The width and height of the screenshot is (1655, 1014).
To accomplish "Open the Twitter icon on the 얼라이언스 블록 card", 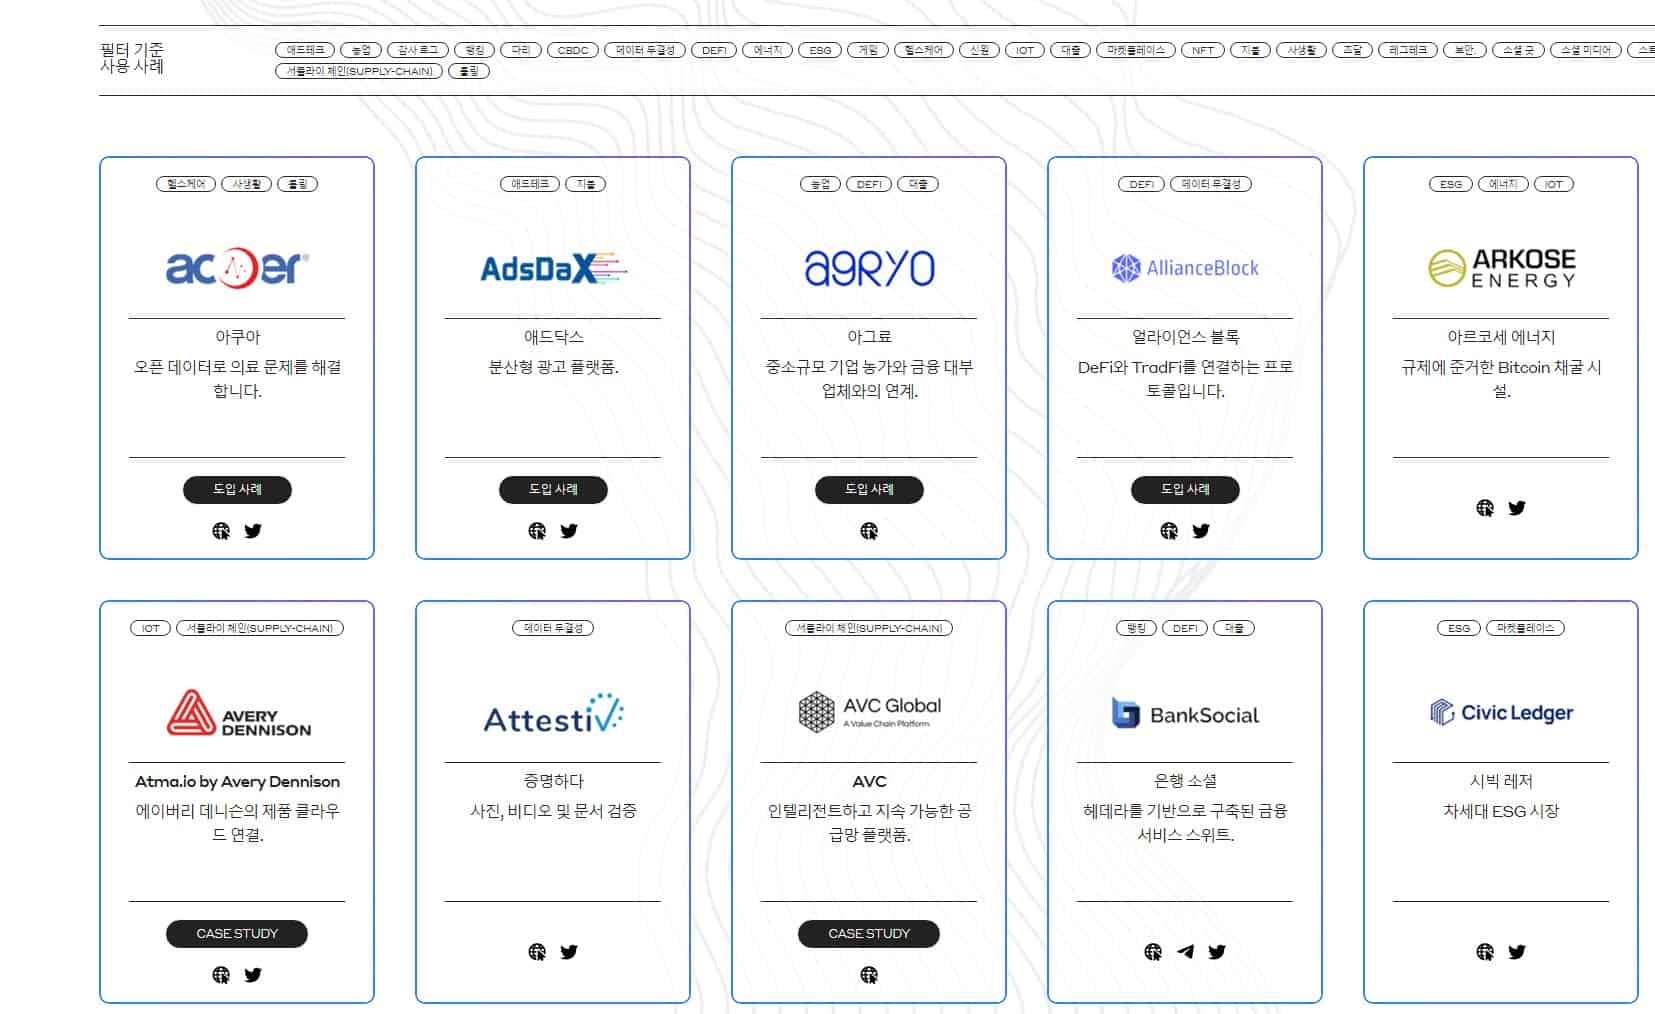I will (x=1201, y=531).
